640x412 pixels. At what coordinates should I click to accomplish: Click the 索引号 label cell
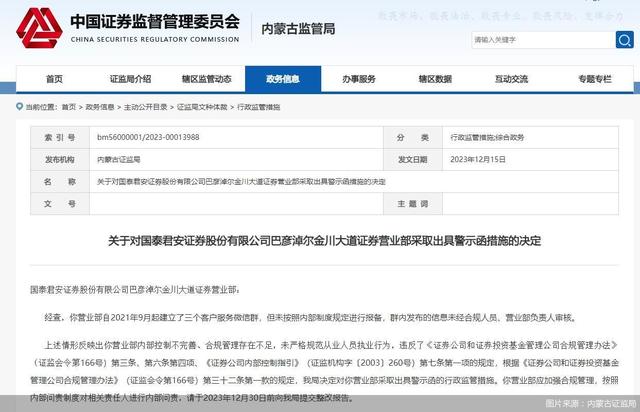pos(60,138)
